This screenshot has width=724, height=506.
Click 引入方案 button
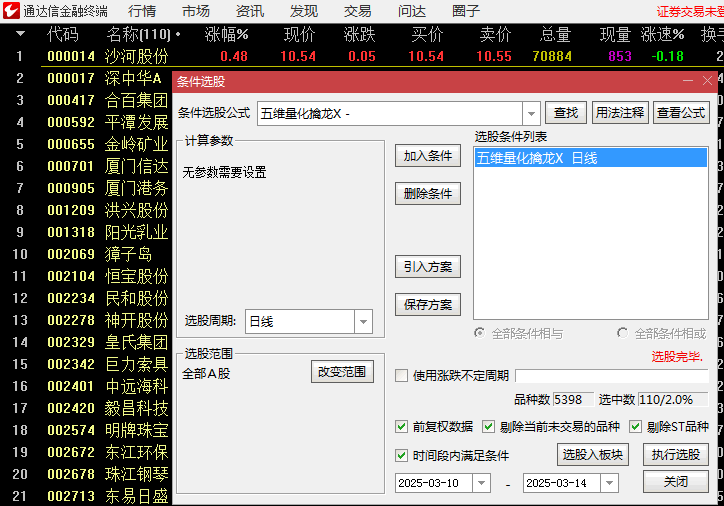point(428,267)
